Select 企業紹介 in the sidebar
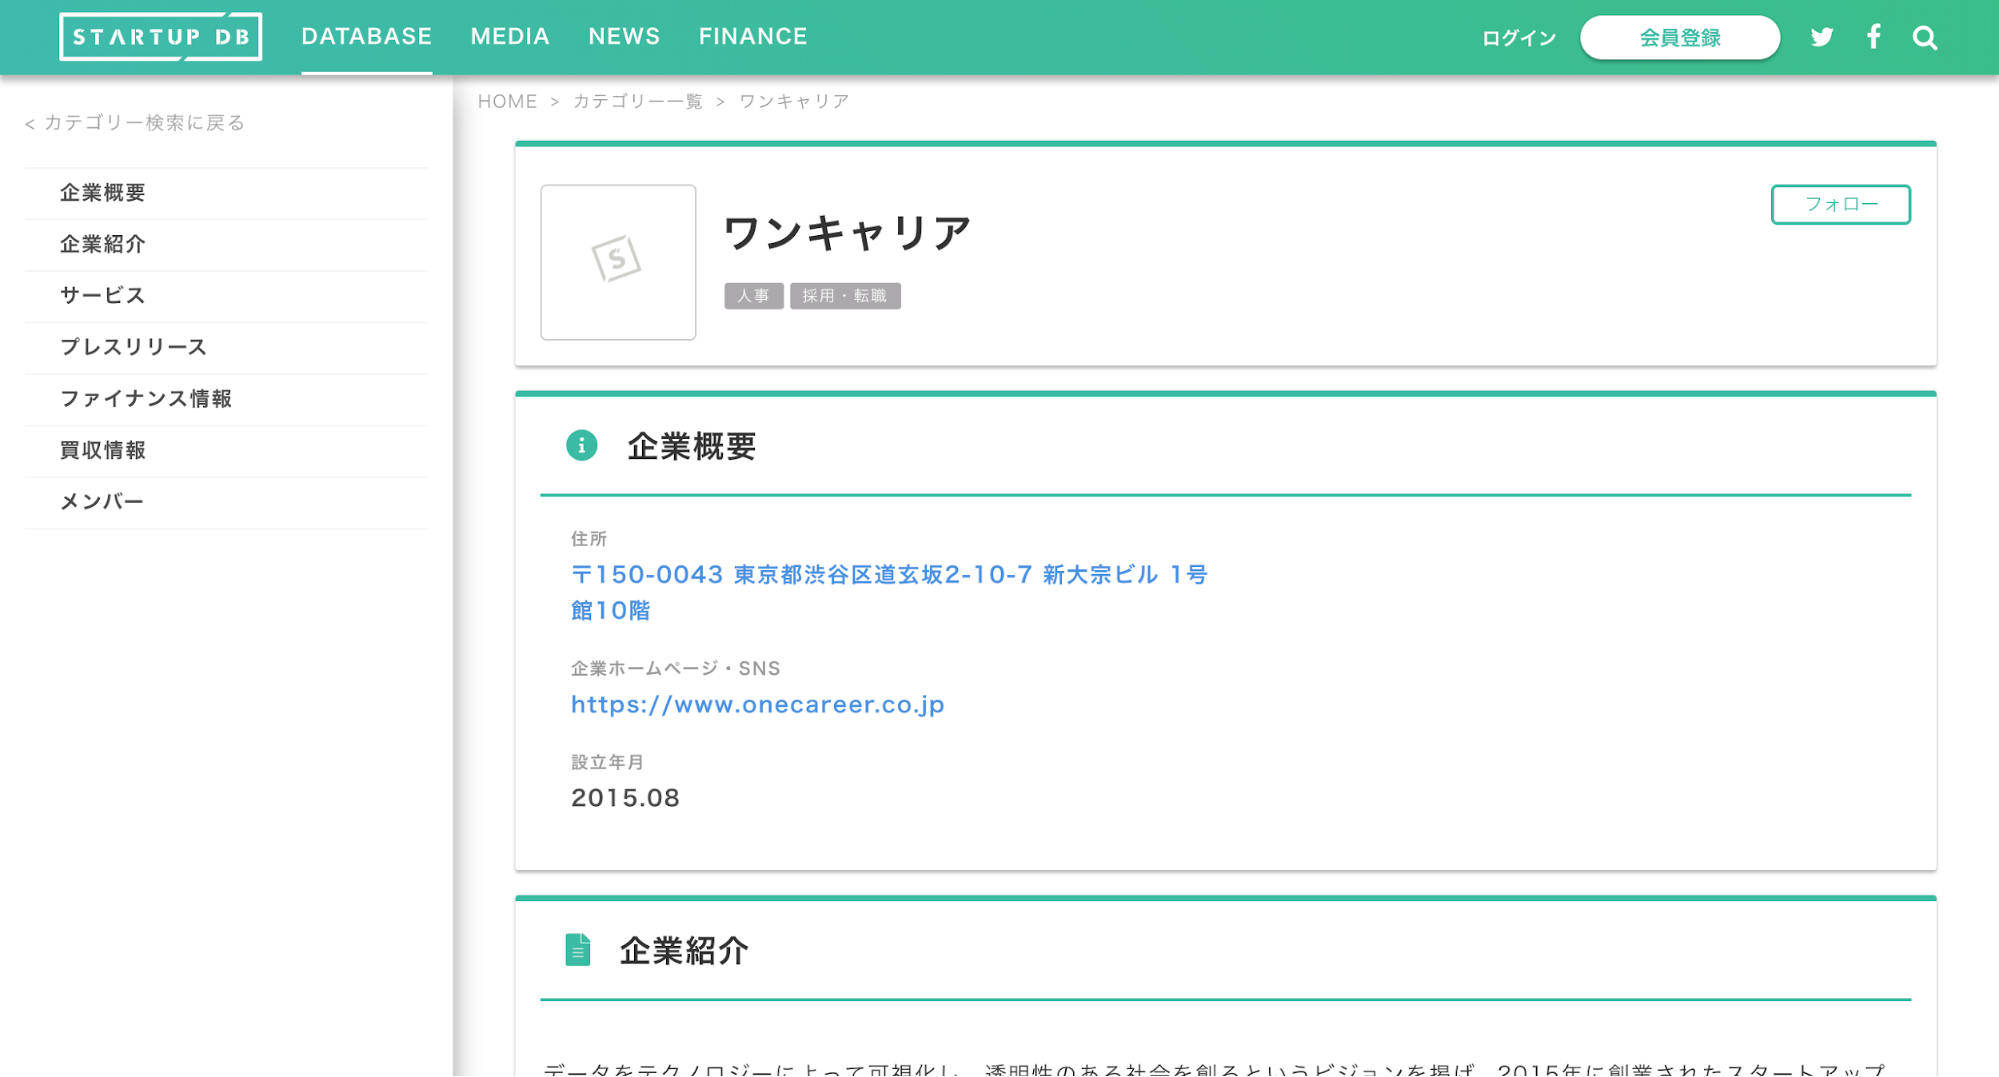This screenshot has width=1999, height=1077. (x=226, y=244)
